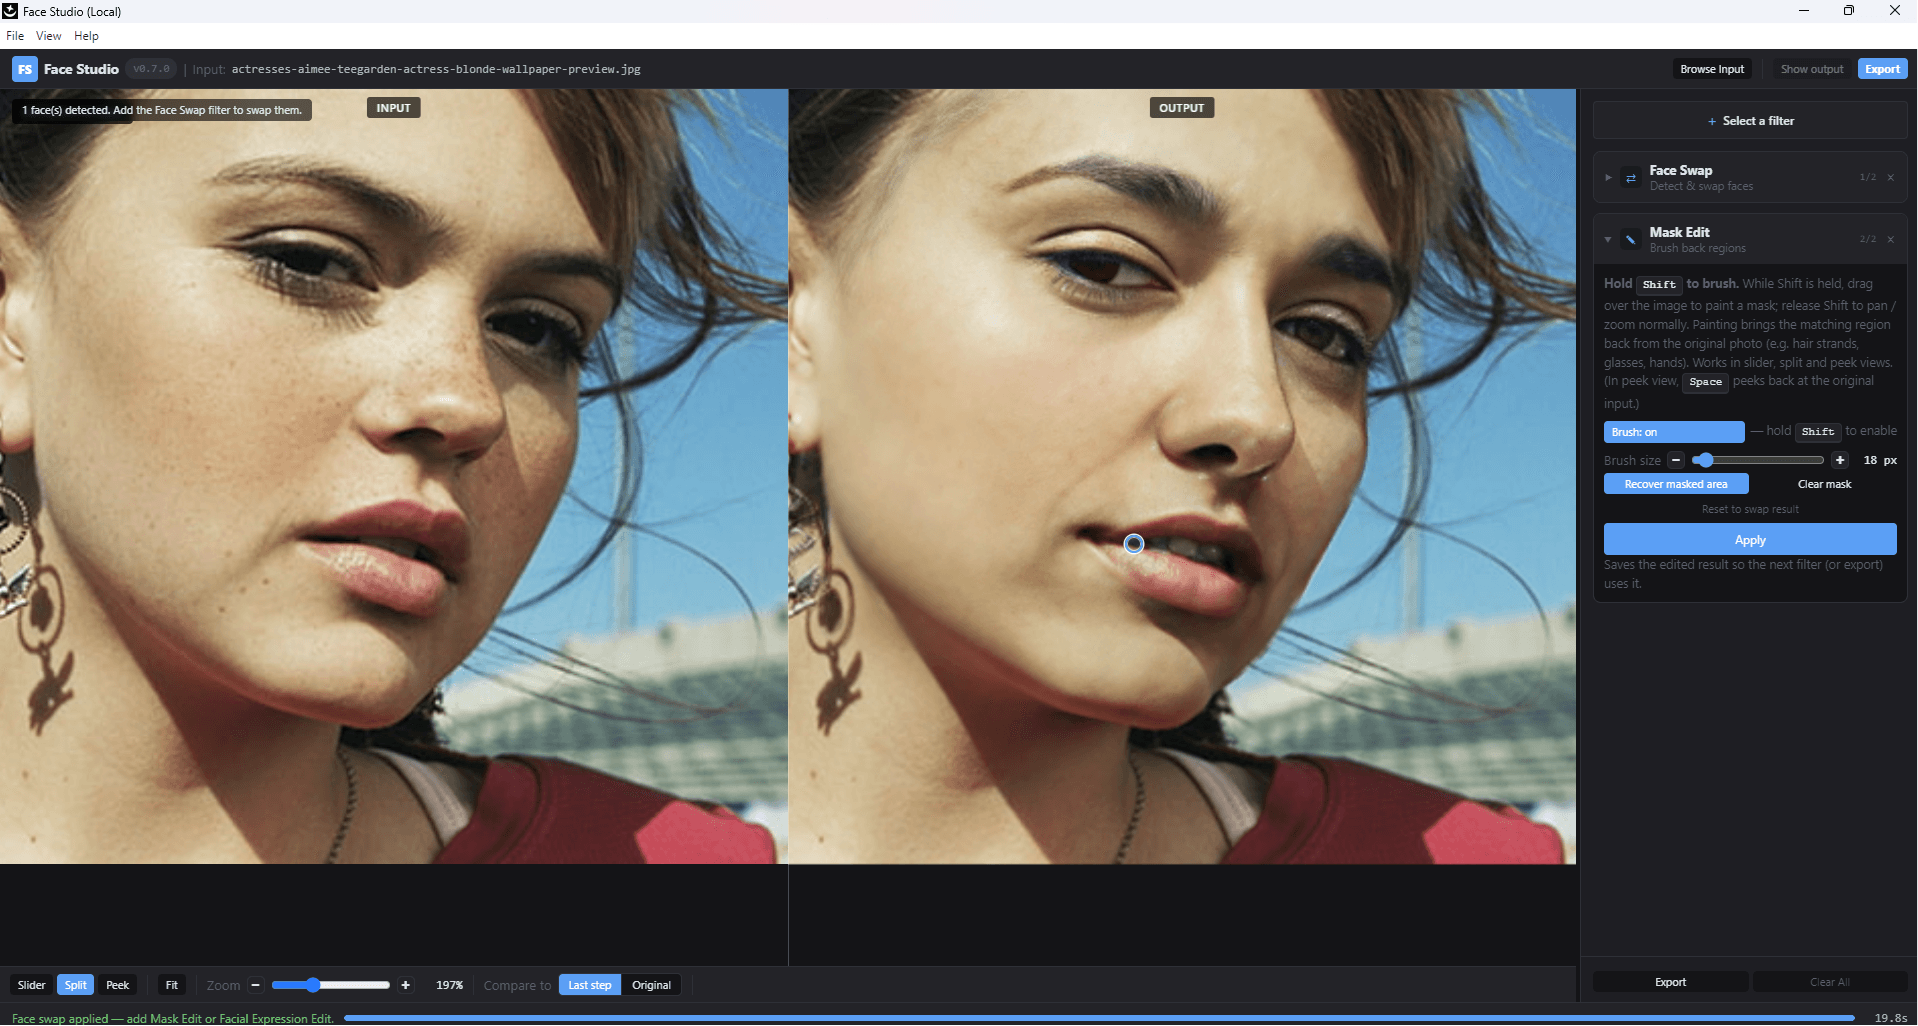
Task: Click the blue Export button in header
Action: click(x=1882, y=69)
